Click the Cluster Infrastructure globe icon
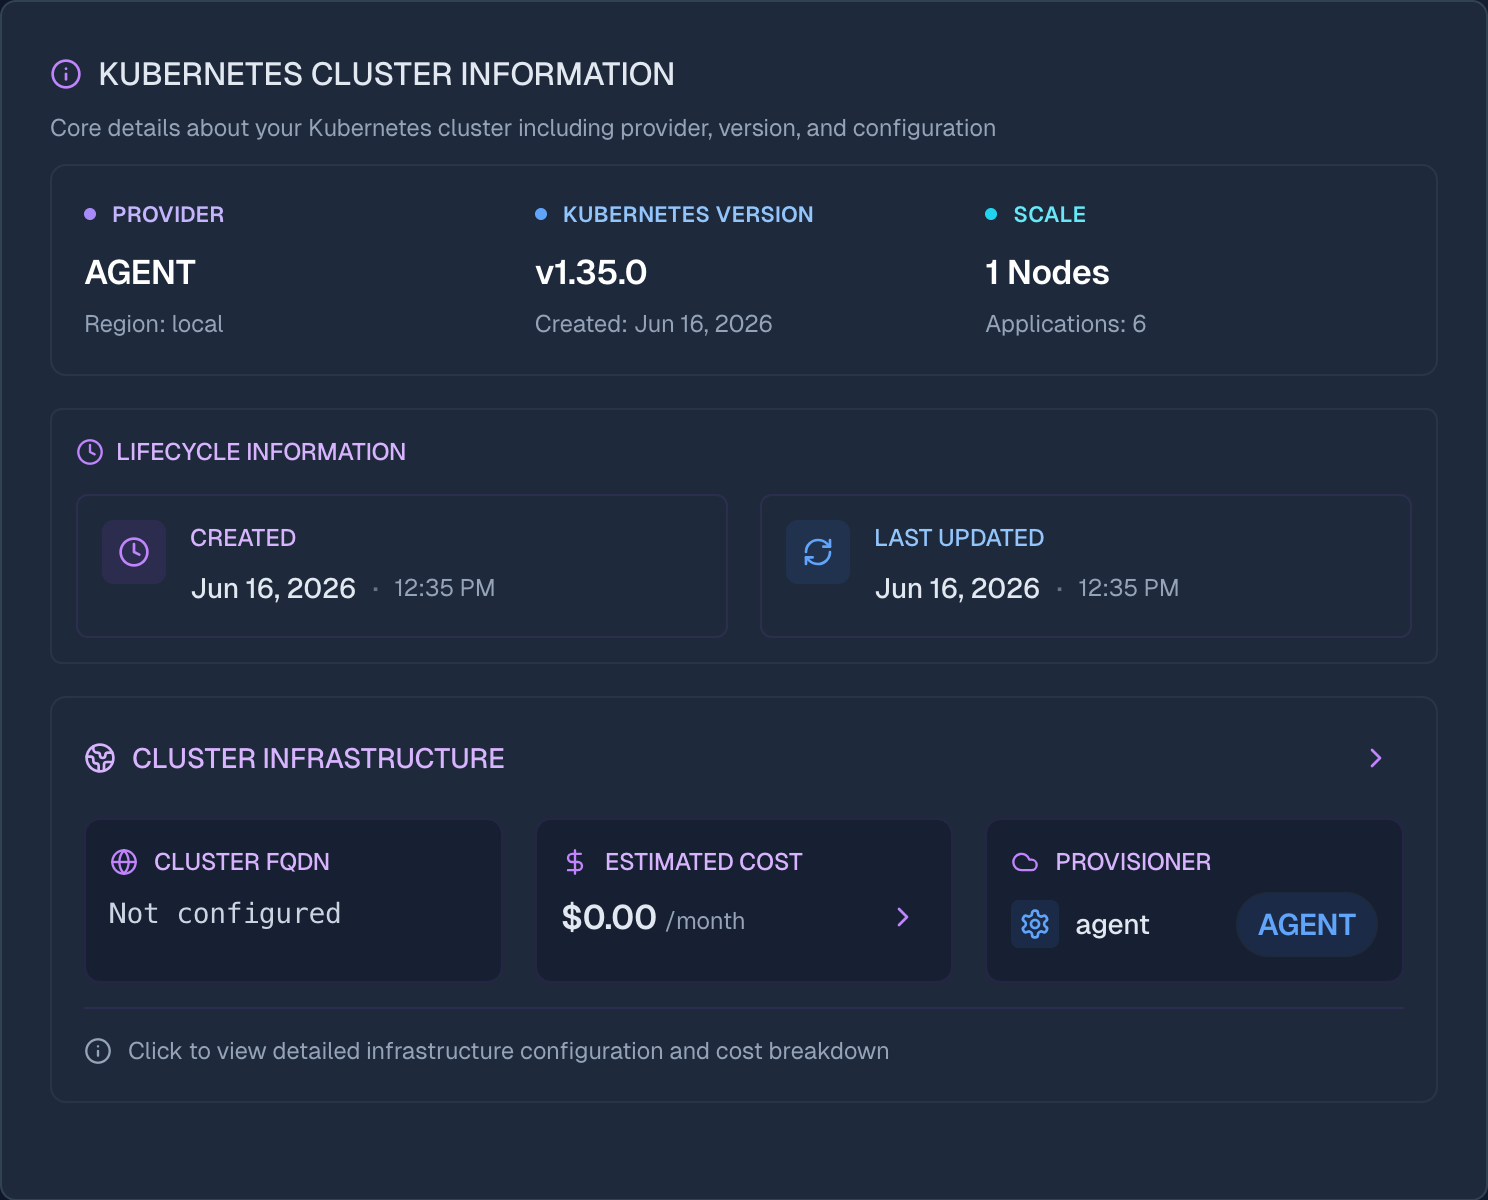 coord(100,758)
